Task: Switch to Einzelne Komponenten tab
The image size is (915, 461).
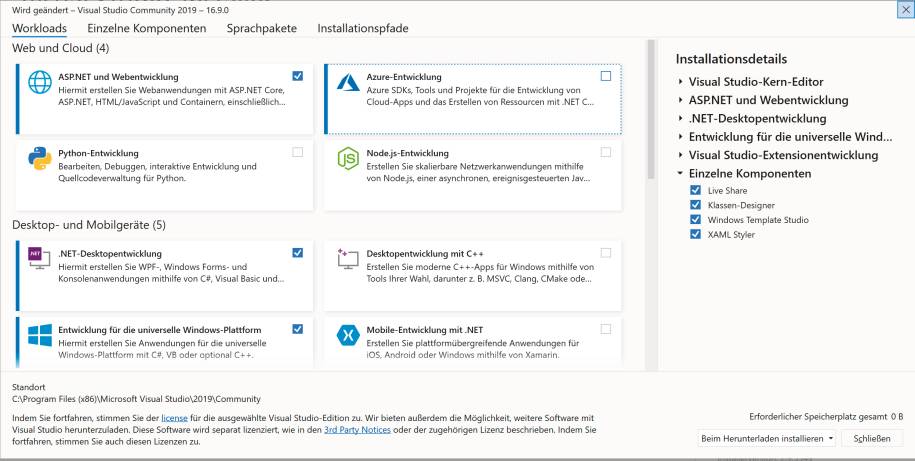Action: click(146, 28)
